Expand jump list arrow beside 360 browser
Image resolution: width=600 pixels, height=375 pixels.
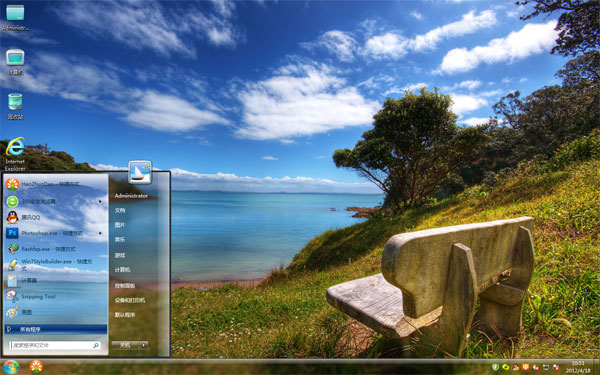click(x=101, y=201)
